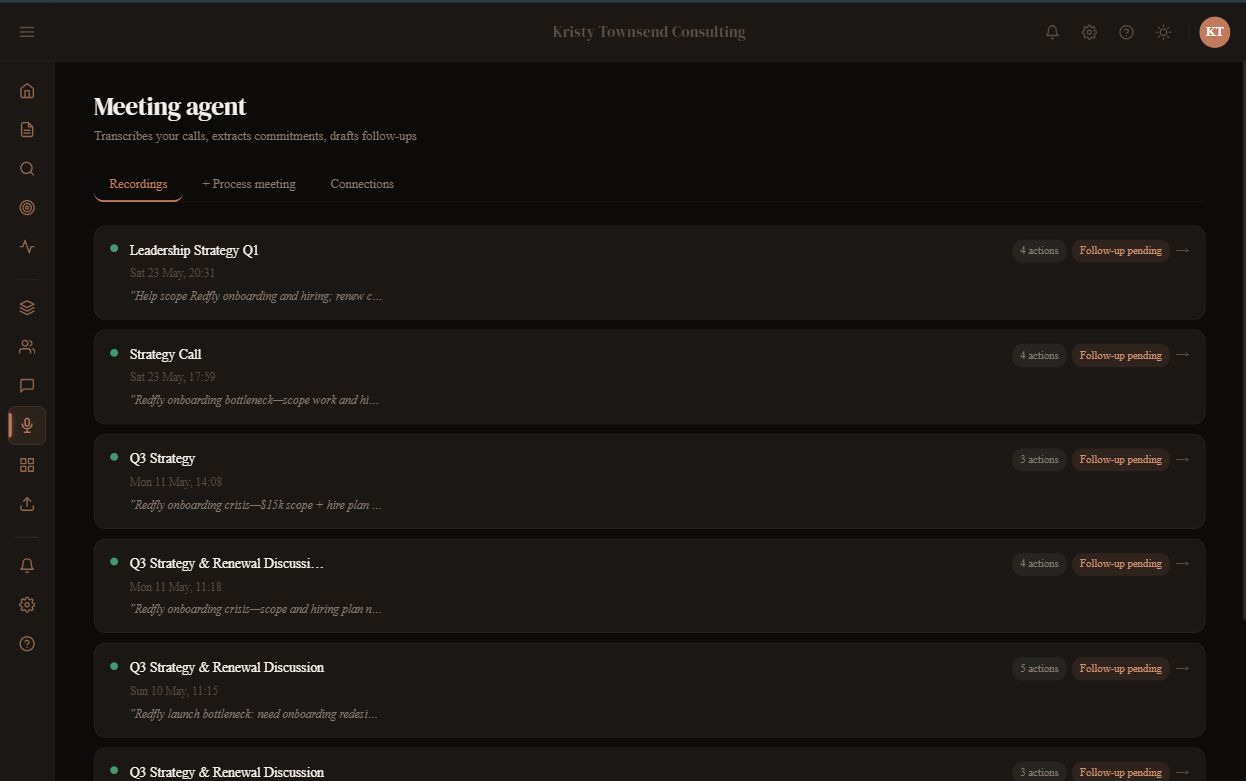Click the Kristy Townsend Consulting header title
The image size is (1246, 781).
coord(649,32)
